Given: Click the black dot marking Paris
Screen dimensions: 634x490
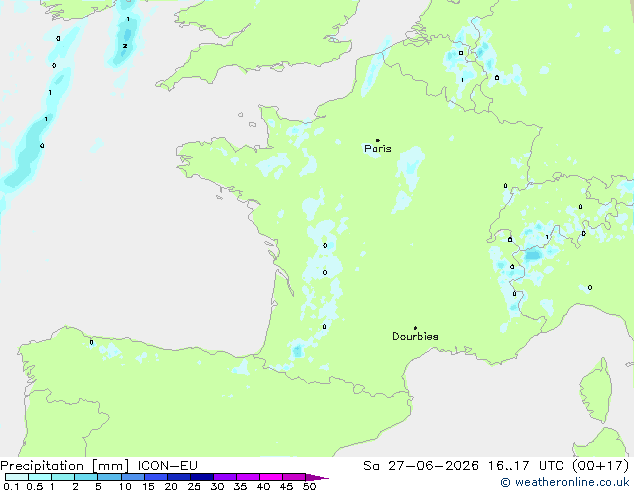Looking at the screenshot, I should 378,140.
